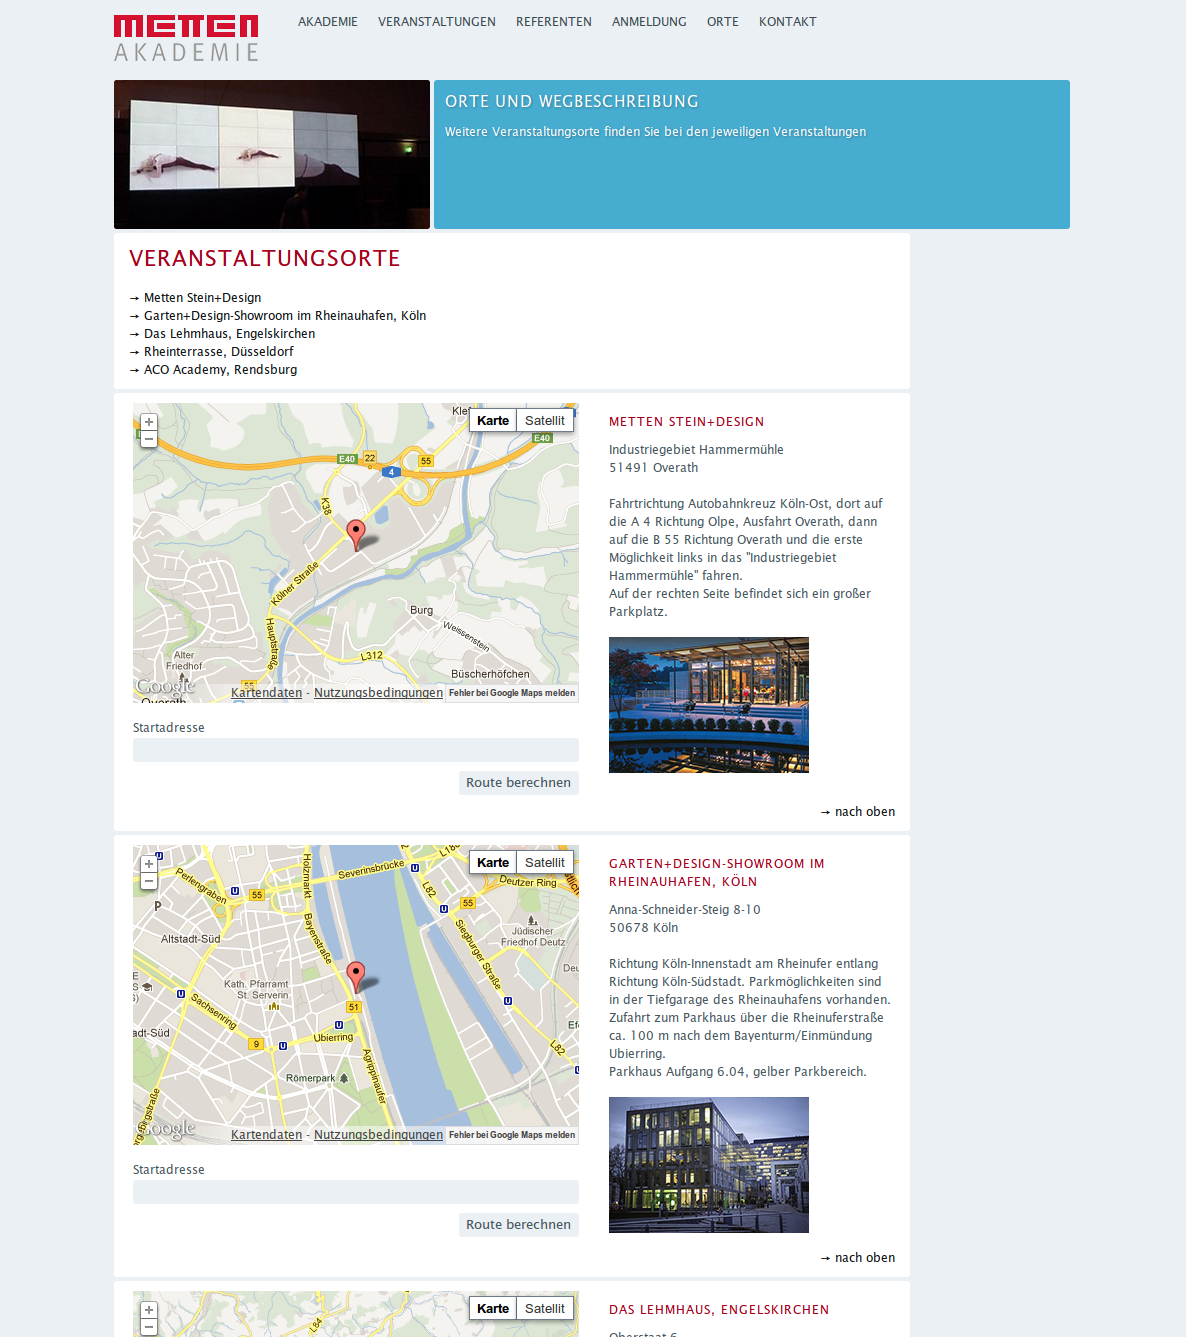Screen dimensions: 1186x1337
Task: Jump to ACO Academy, Rendsburg location
Action: [220, 370]
